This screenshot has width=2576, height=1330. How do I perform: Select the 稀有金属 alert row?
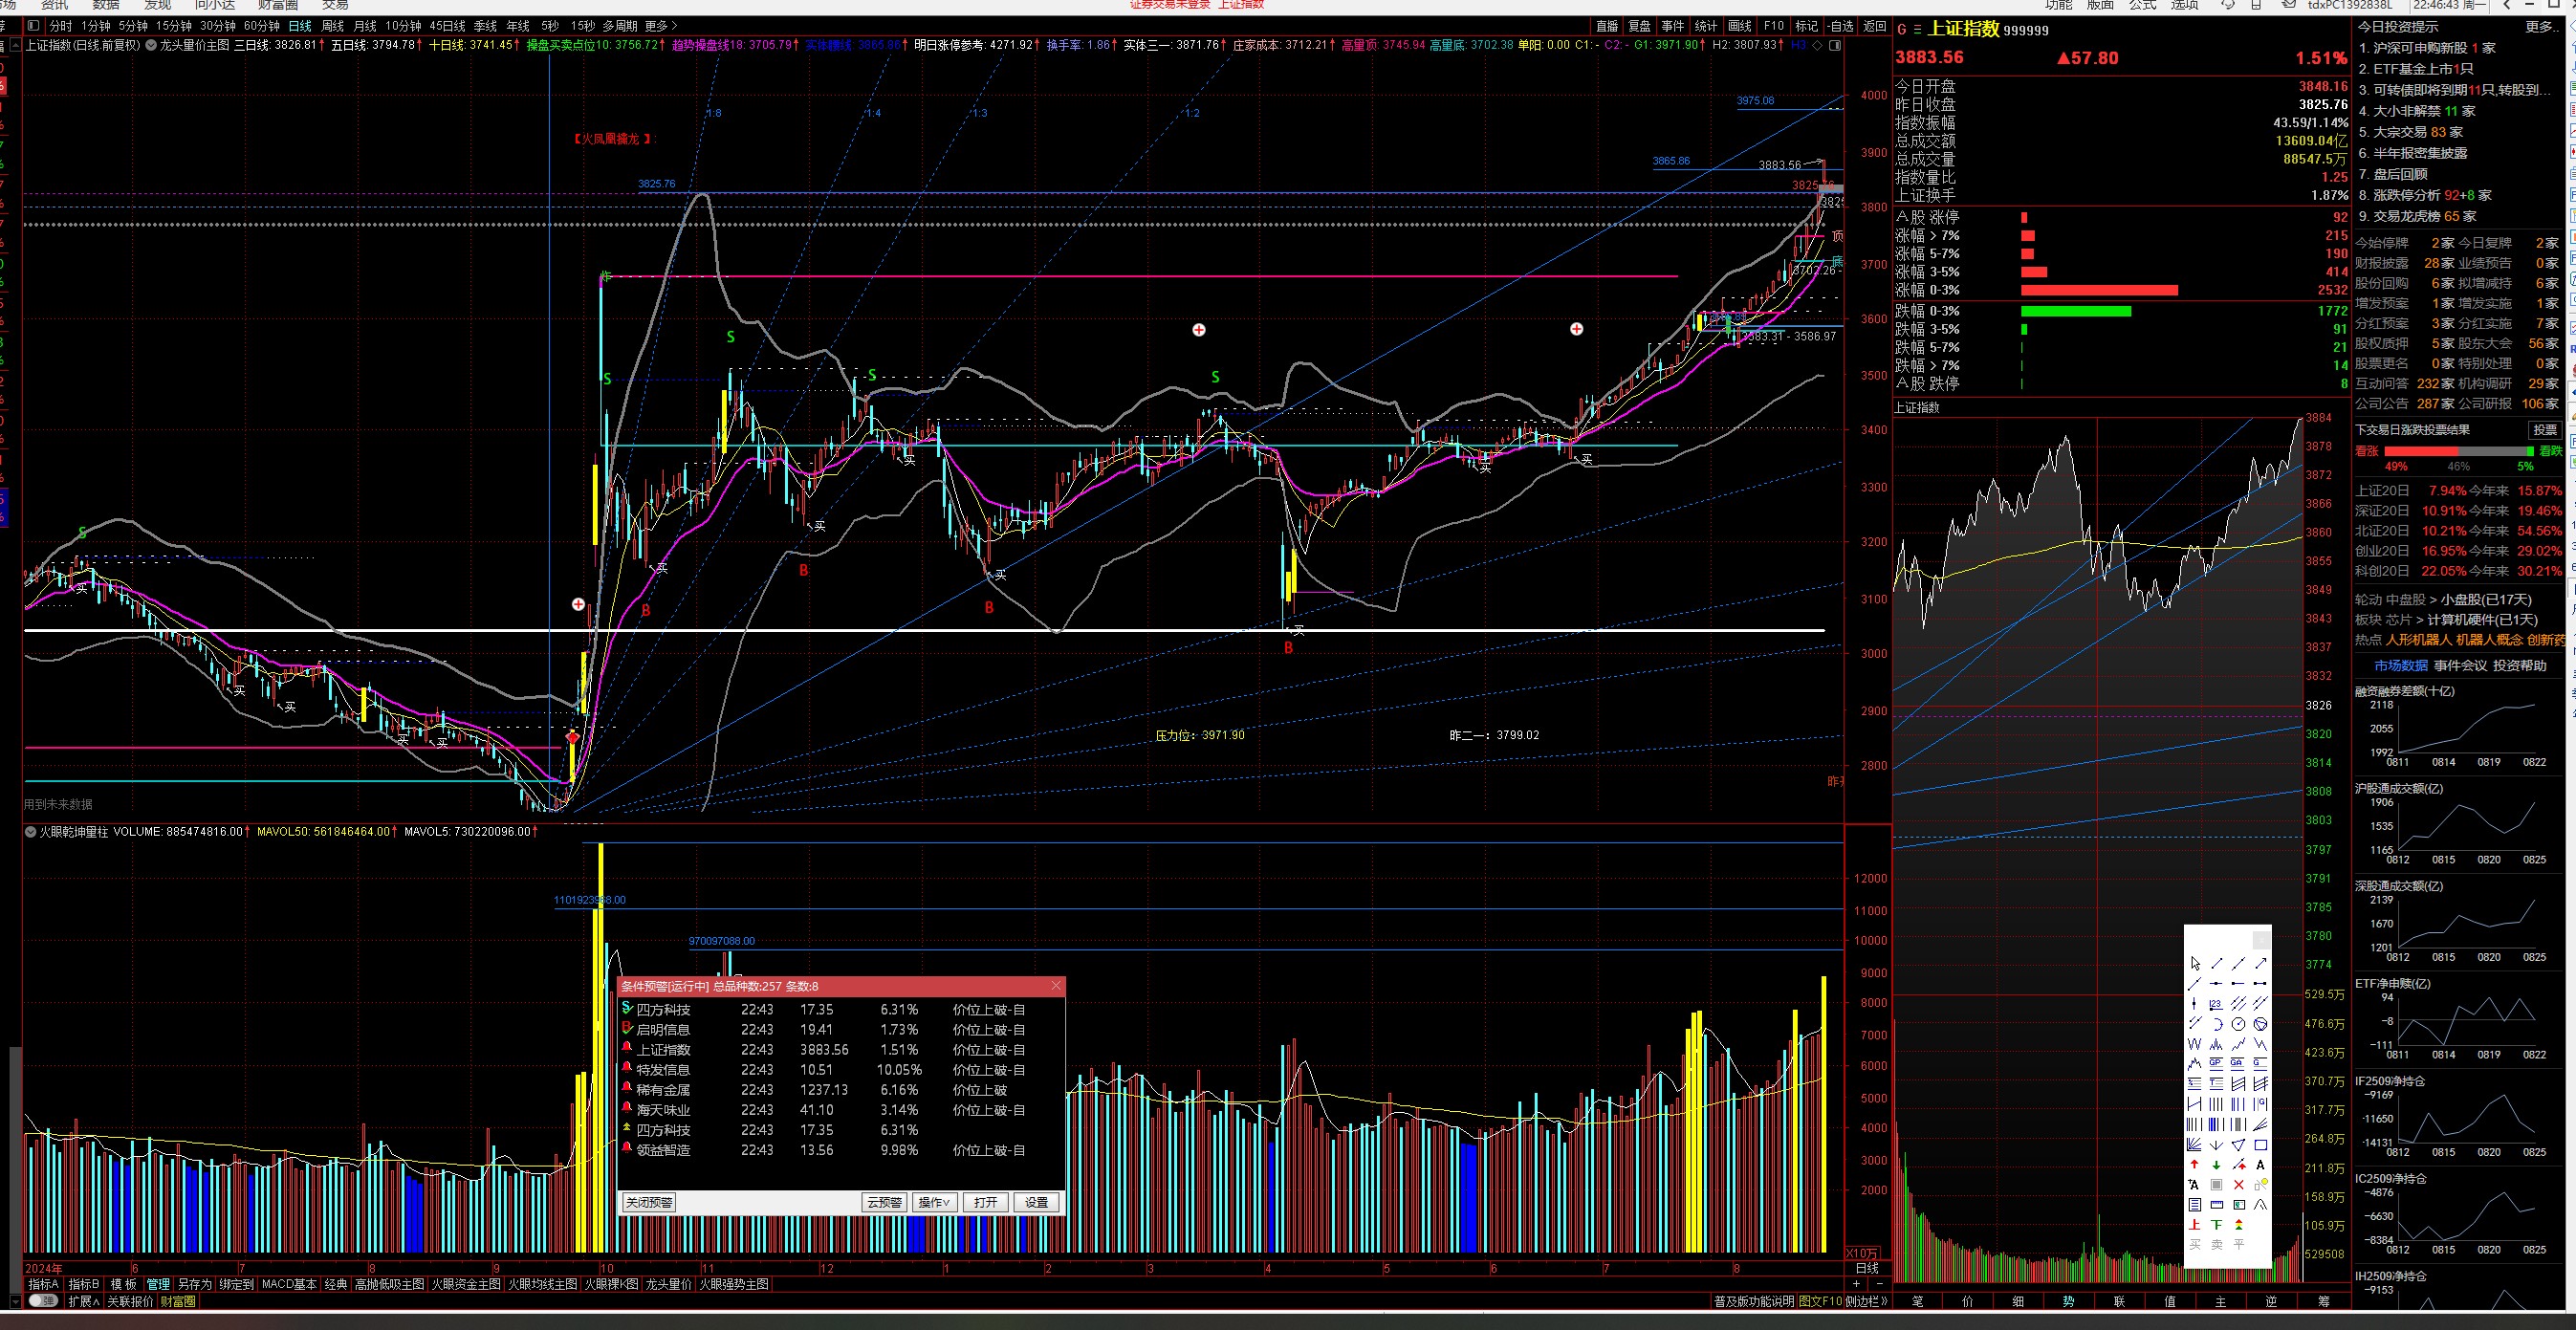pyautogui.click(x=840, y=1090)
